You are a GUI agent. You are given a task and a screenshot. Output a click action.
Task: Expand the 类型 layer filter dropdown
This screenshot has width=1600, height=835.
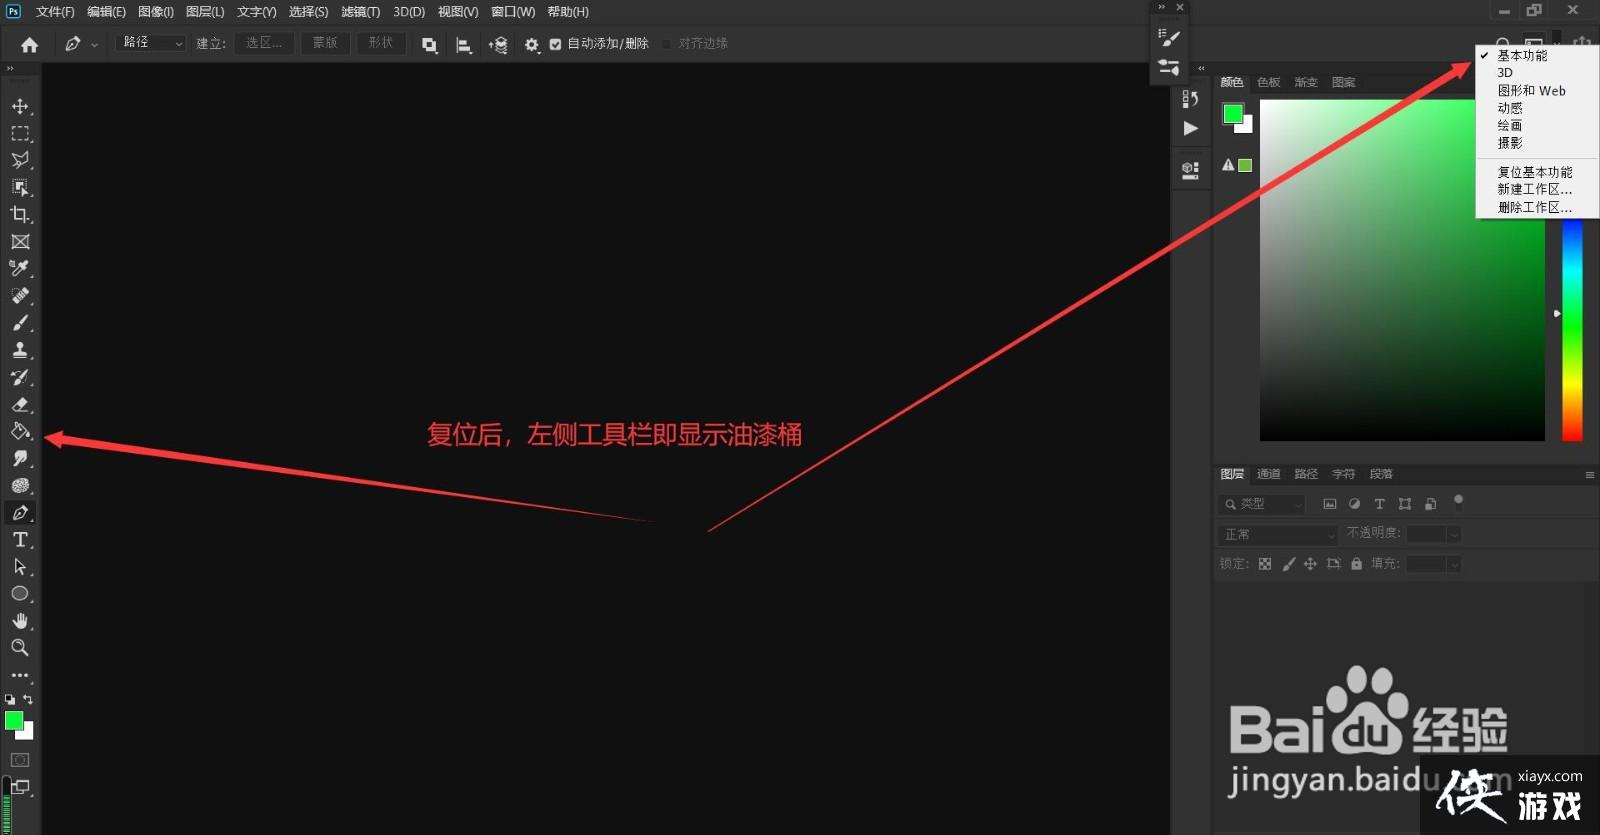click(1262, 504)
